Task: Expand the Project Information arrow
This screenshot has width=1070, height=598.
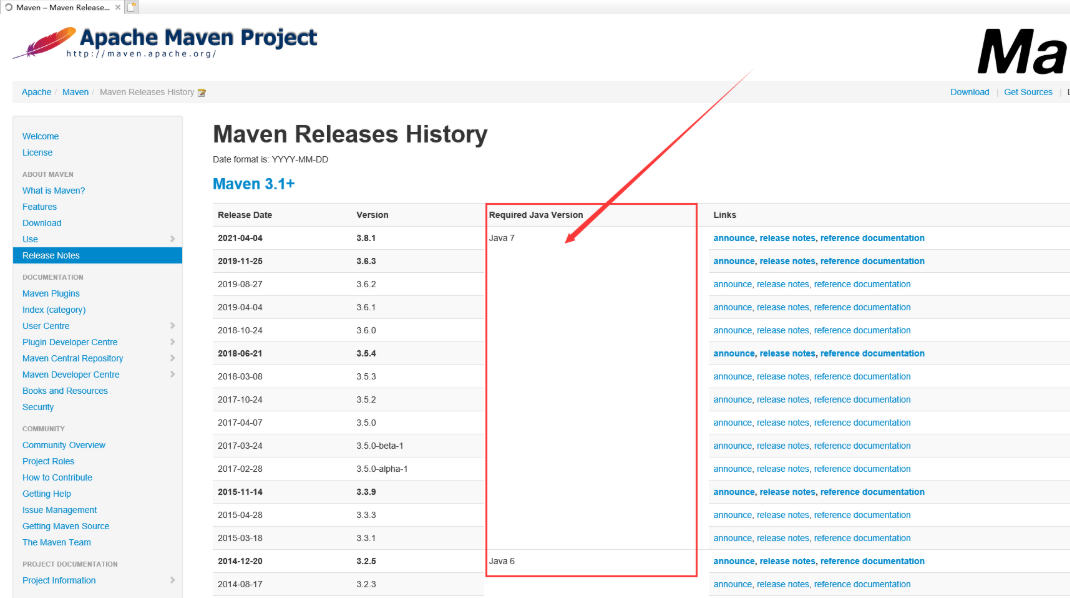Action: [x=173, y=580]
